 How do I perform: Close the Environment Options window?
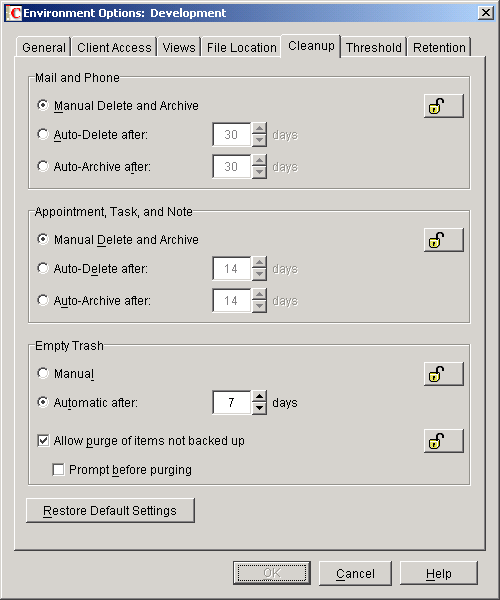click(486, 13)
